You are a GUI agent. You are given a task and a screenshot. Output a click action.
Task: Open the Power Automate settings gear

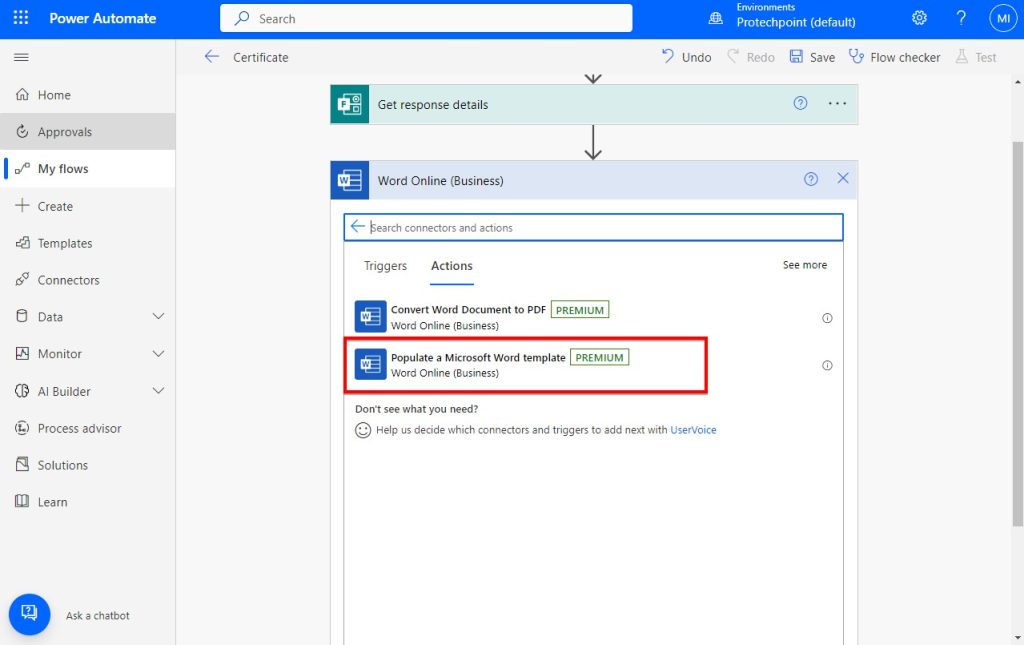[919, 17]
